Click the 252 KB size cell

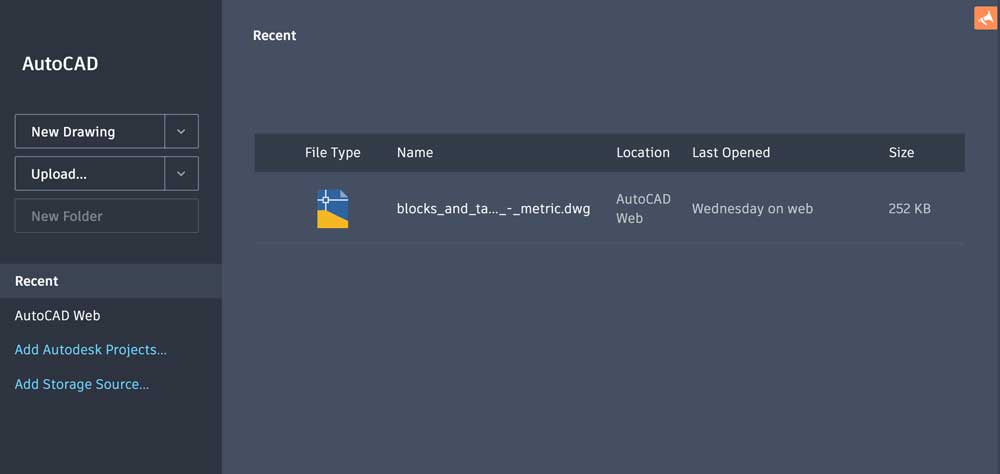[908, 209]
